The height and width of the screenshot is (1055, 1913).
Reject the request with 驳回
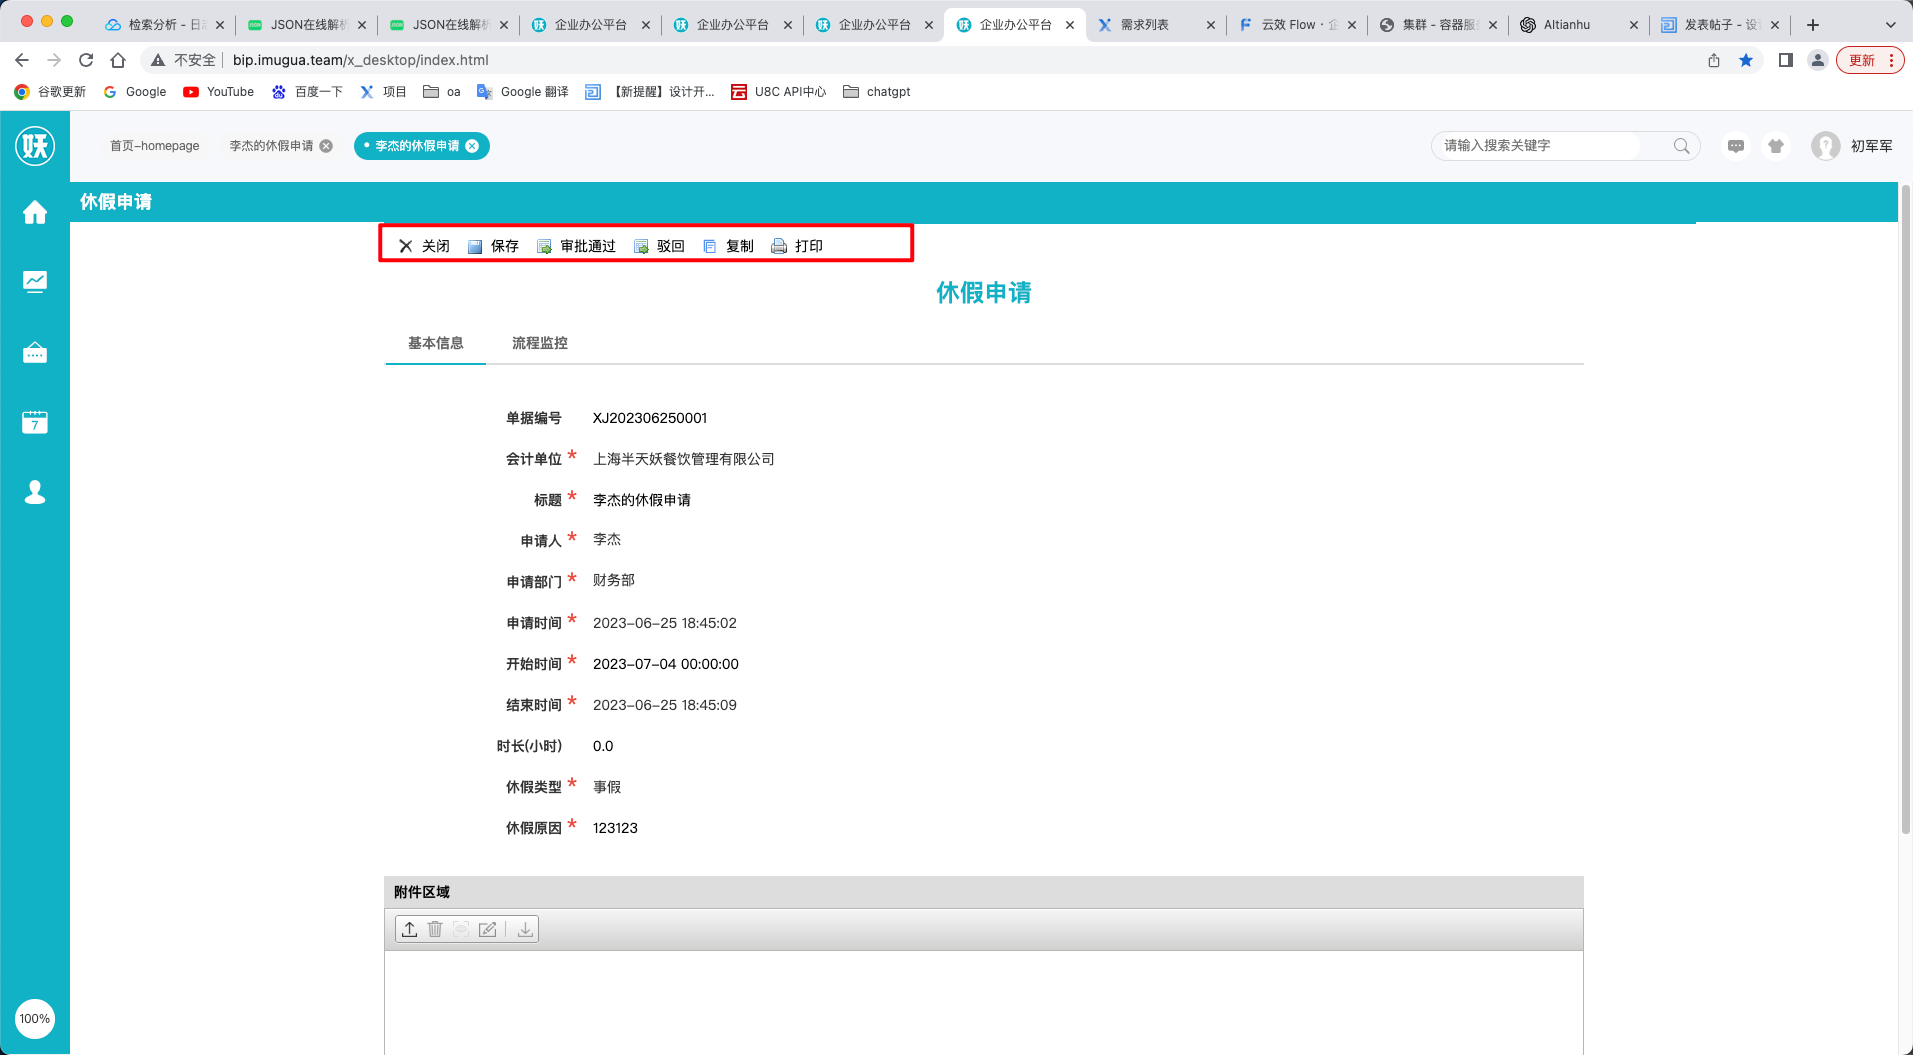659,246
